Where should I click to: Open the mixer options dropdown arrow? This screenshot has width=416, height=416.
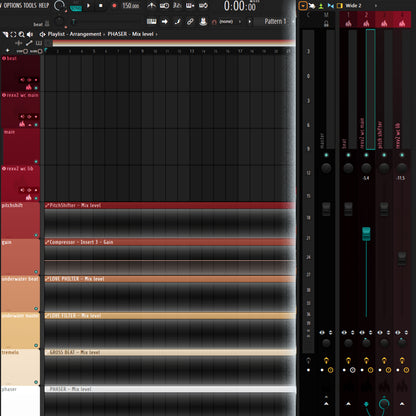coord(303,6)
